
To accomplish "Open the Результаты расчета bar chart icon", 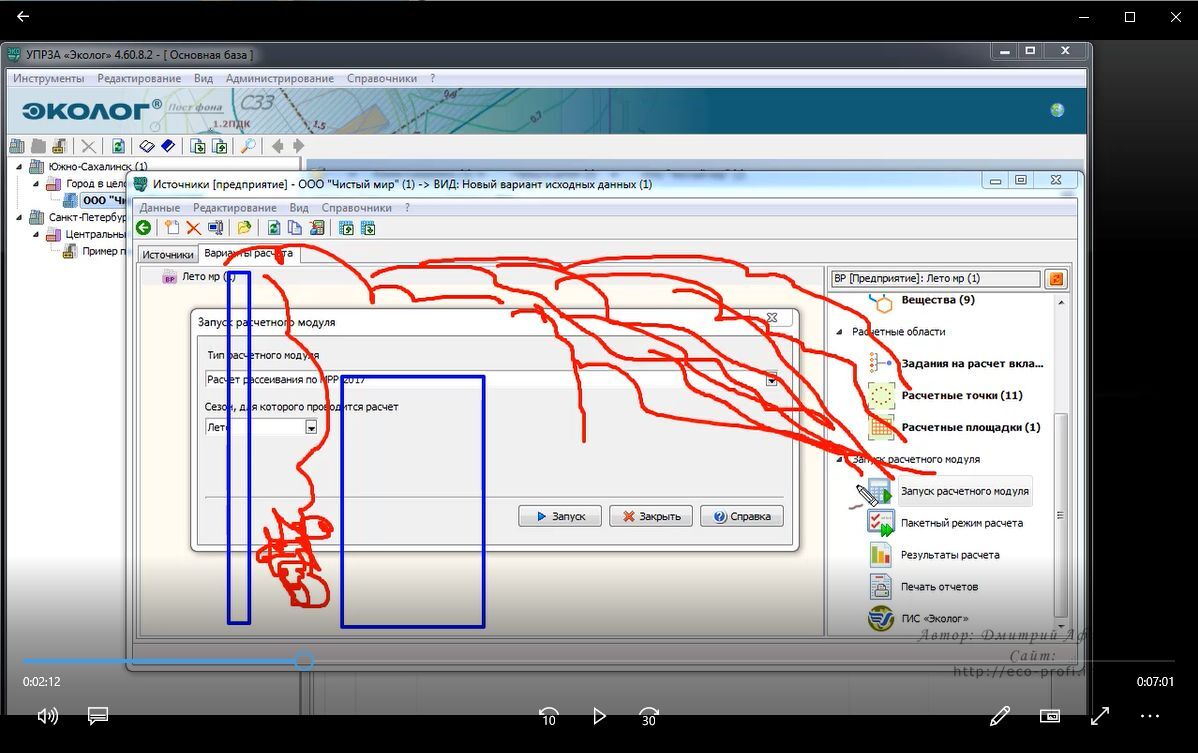I will pyautogui.click(x=880, y=554).
